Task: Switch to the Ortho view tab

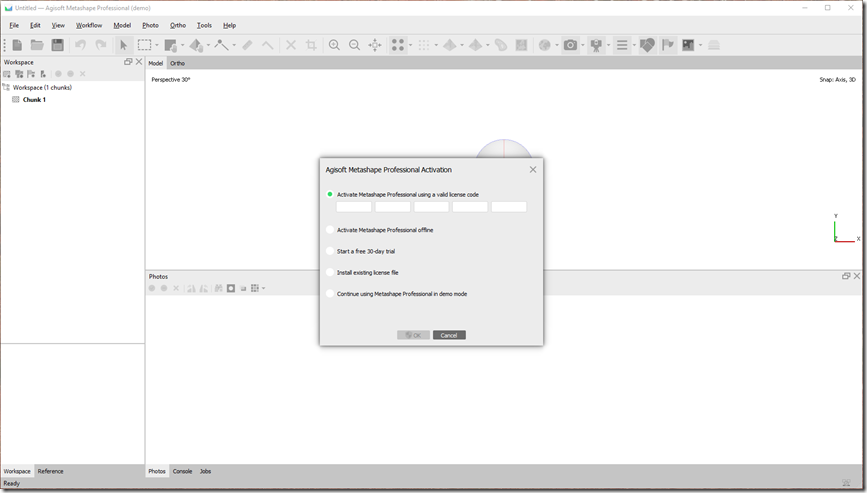Action: 177,64
